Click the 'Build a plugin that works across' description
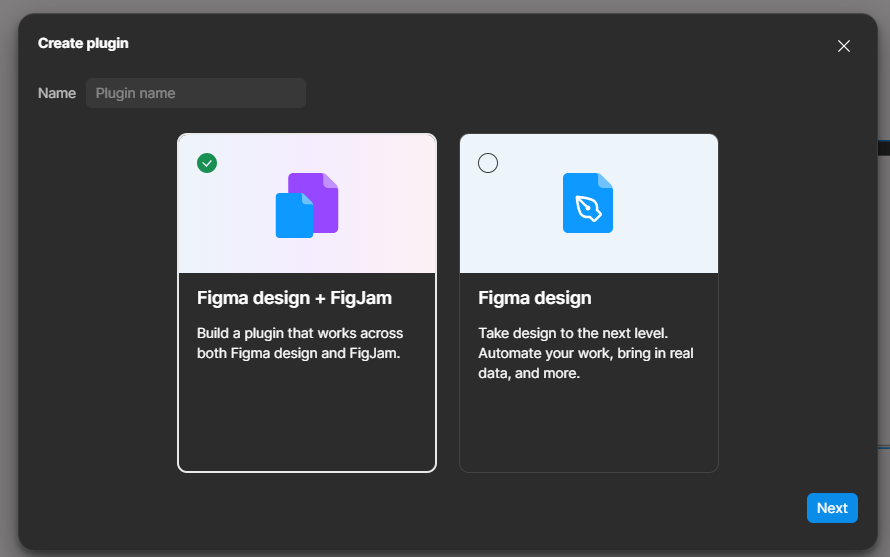Screen dimensions: 890x557 [300, 343]
